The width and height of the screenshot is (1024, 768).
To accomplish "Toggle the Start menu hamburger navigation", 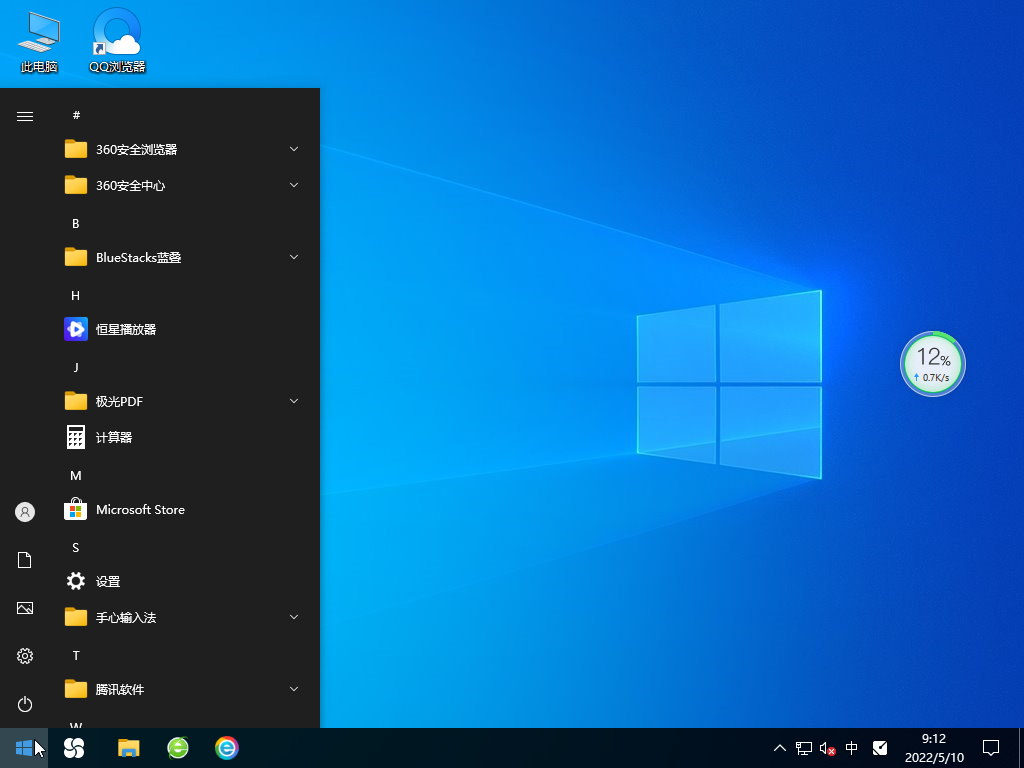I will coord(25,116).
